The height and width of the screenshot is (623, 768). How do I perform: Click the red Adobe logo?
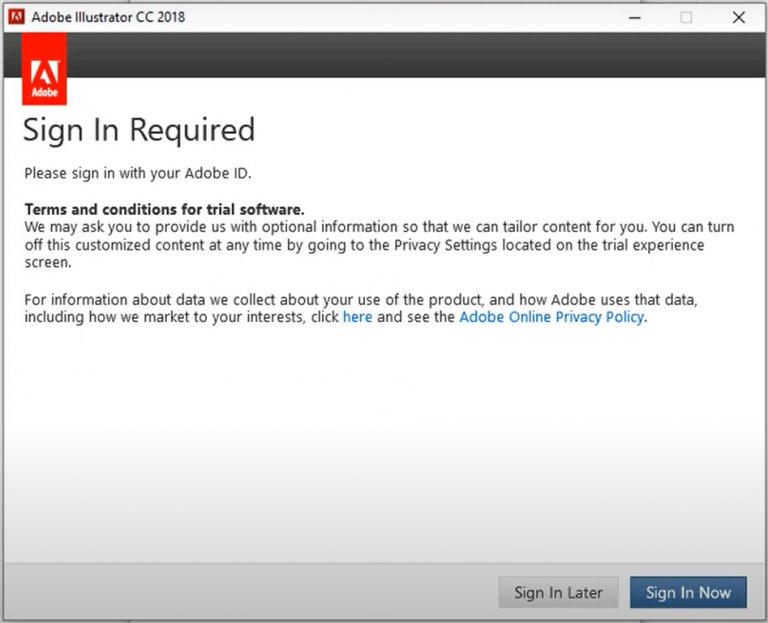[x=44, y=69]
